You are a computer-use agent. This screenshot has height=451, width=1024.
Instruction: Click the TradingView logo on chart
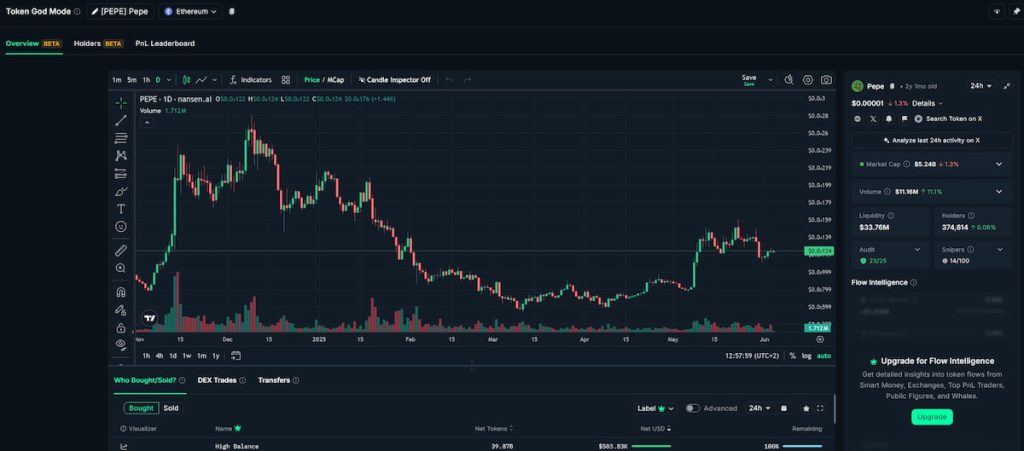pyautogui.click(x=150, y=319)
